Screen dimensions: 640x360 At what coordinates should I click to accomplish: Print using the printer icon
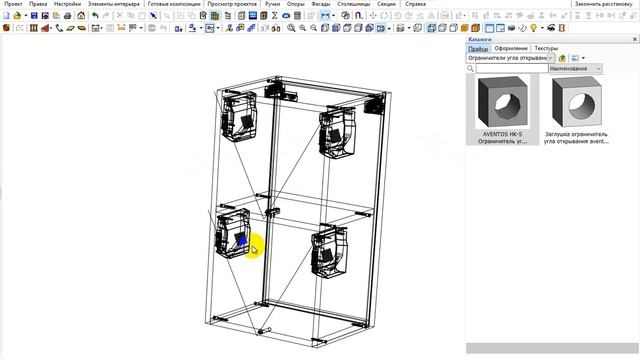tap(68, 16)
